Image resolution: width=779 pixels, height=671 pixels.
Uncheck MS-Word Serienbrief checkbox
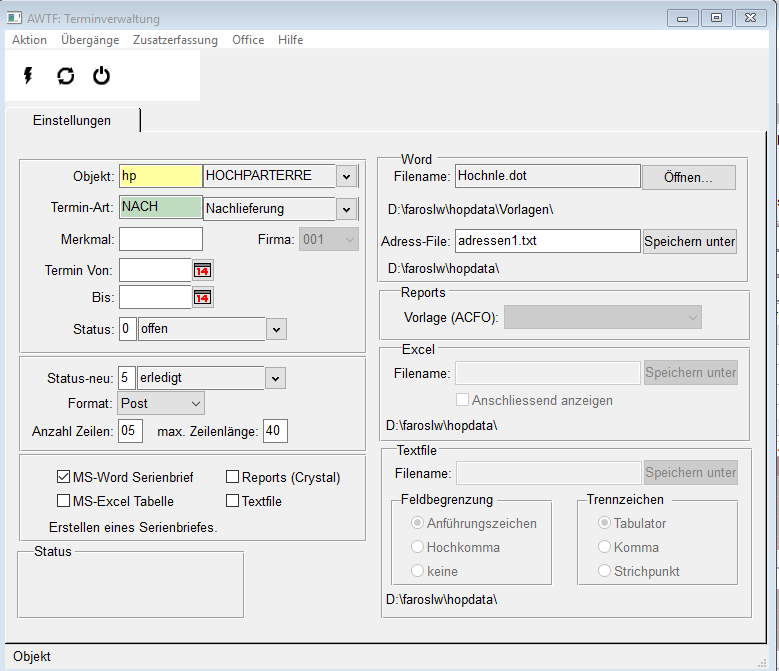[x=64, y=477]
